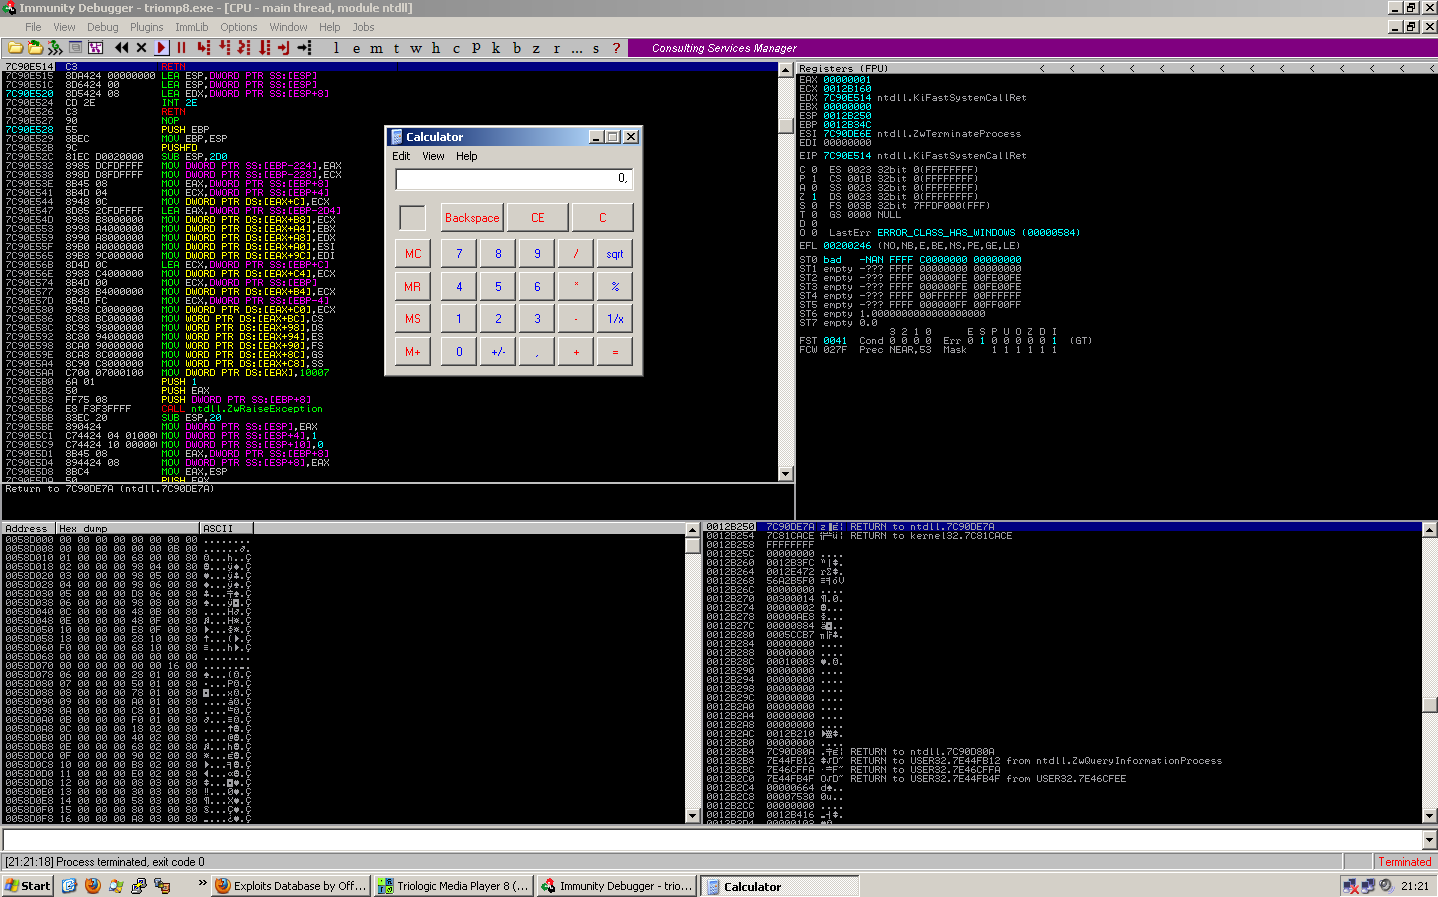1438x897 pixels.
Task: Click the calculator sqrt button
Action: 615,254
